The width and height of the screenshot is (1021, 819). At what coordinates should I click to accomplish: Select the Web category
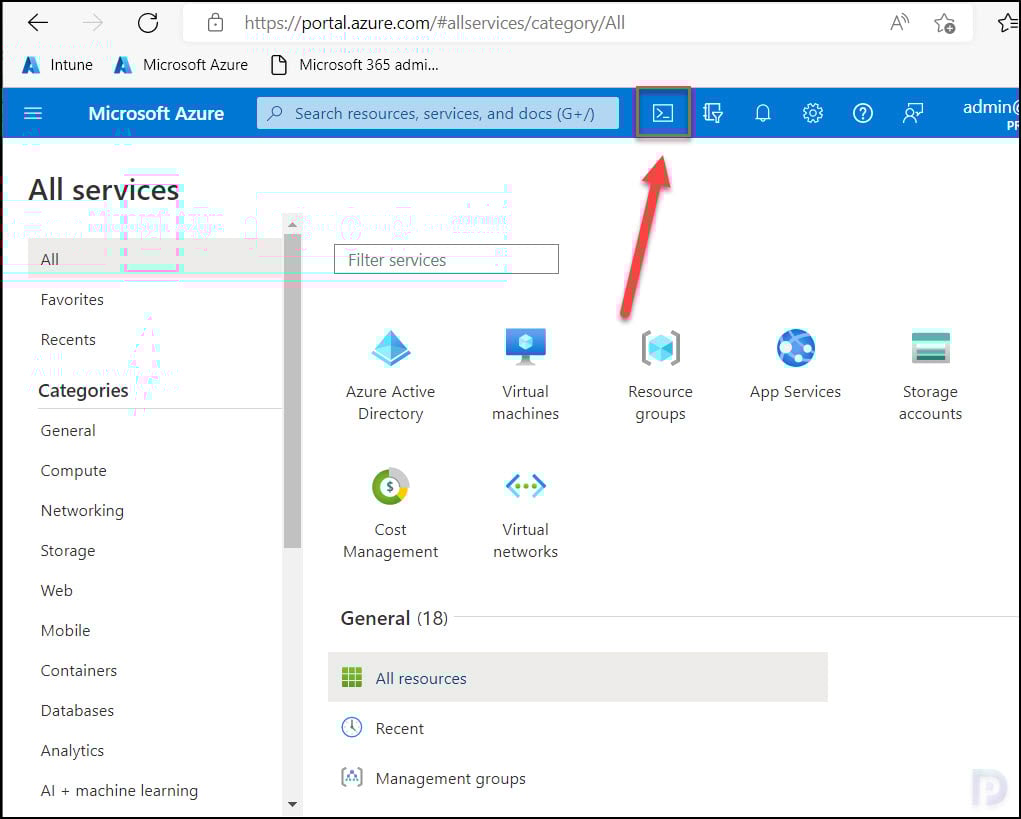click(57, 590)
